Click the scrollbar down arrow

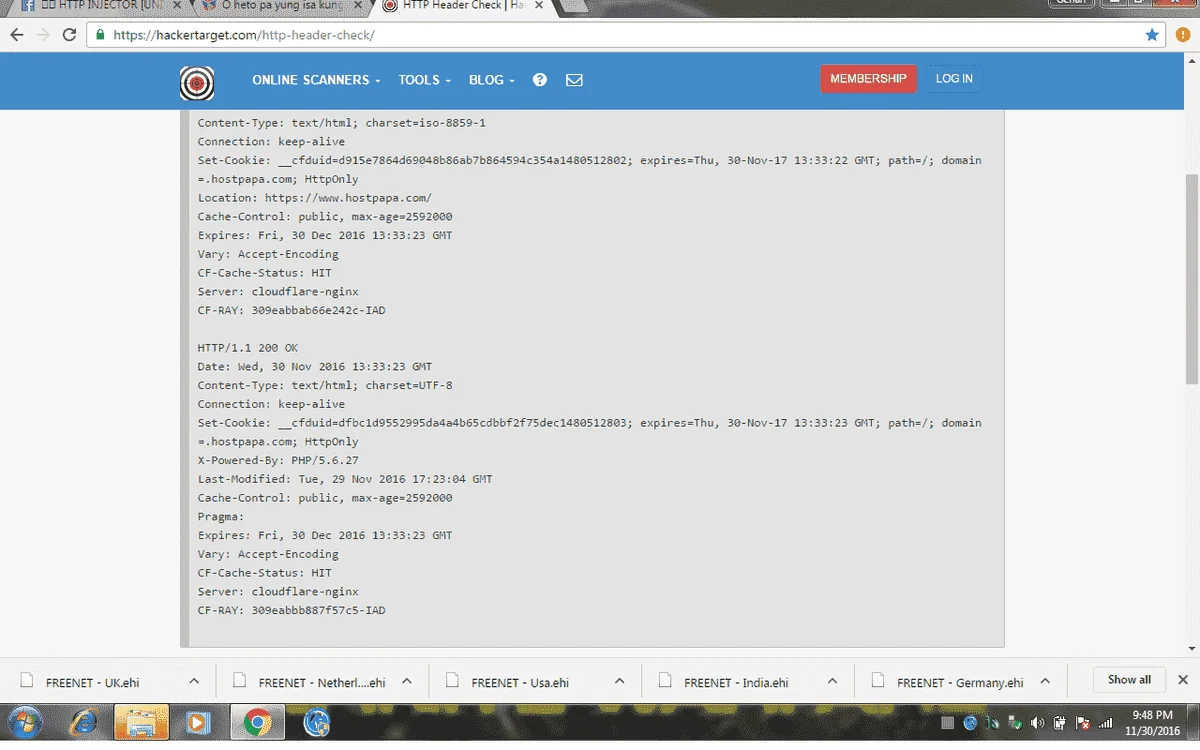tap(1191, 649)
